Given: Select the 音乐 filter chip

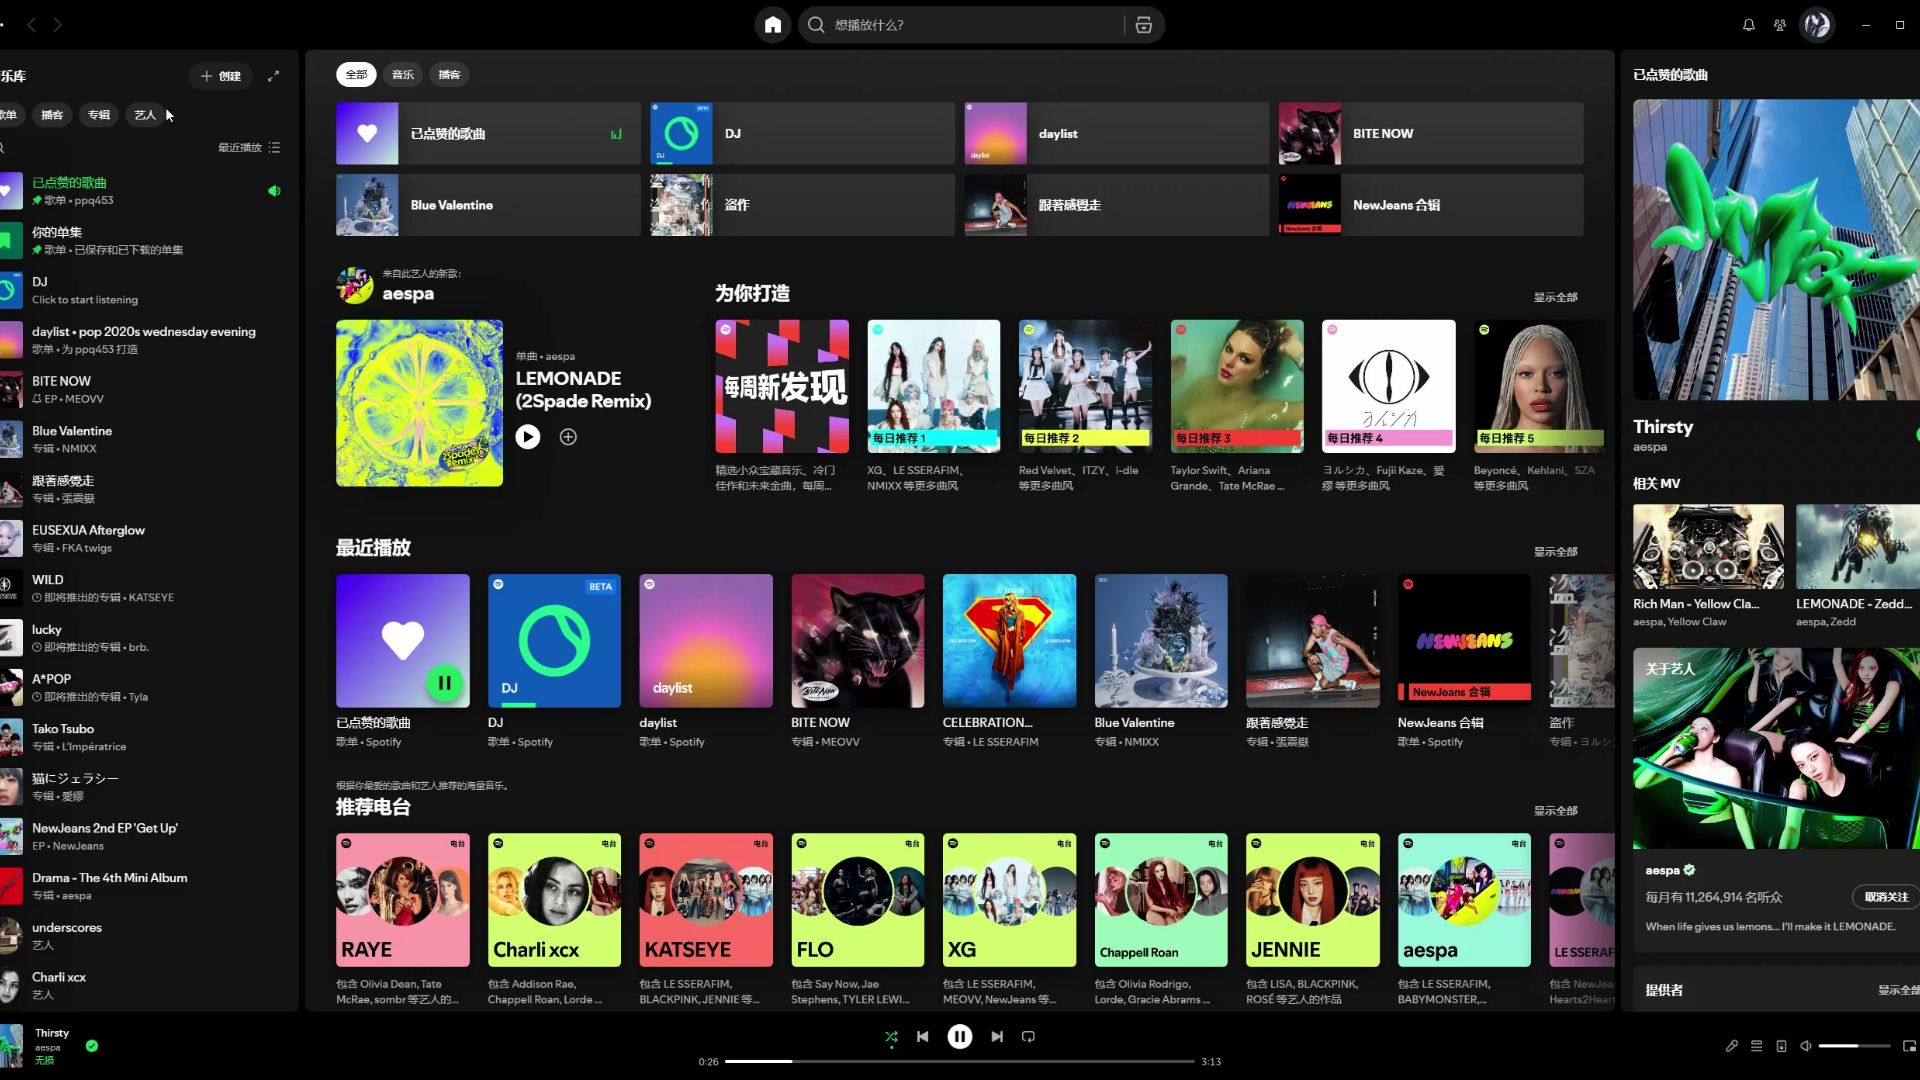Looking at the screenshot, I should pos(403,75).
